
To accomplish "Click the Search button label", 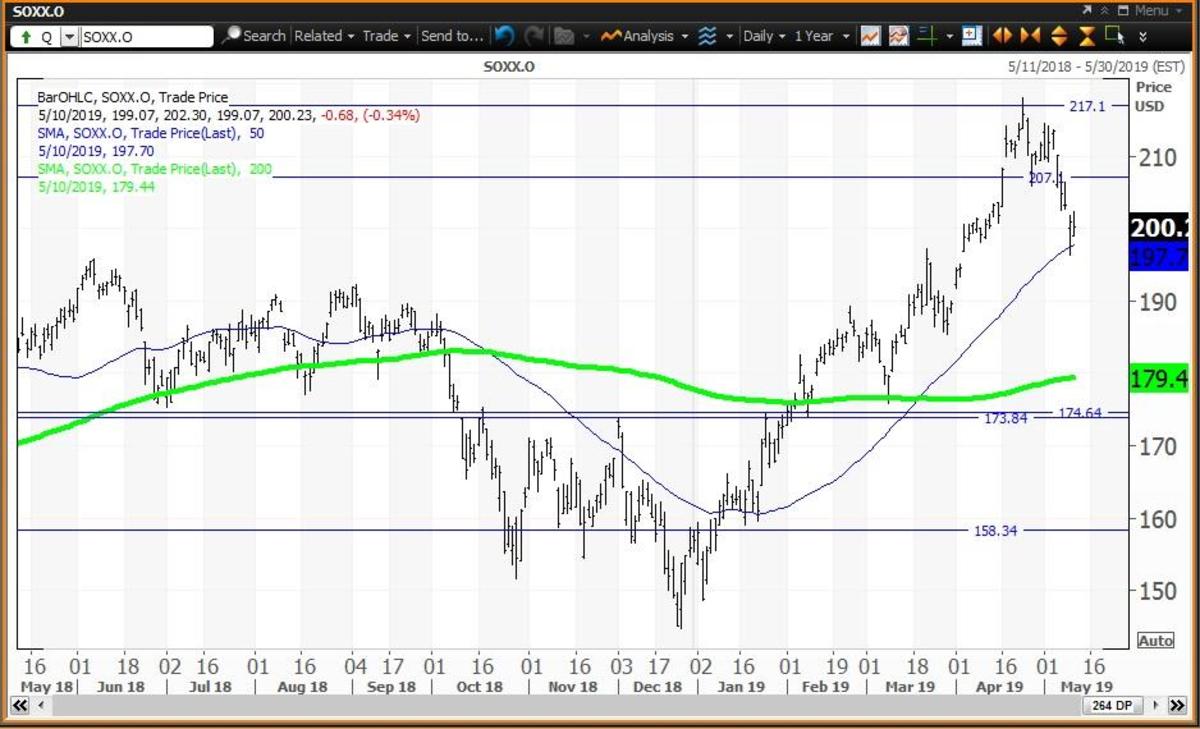I will pos(264,36).
